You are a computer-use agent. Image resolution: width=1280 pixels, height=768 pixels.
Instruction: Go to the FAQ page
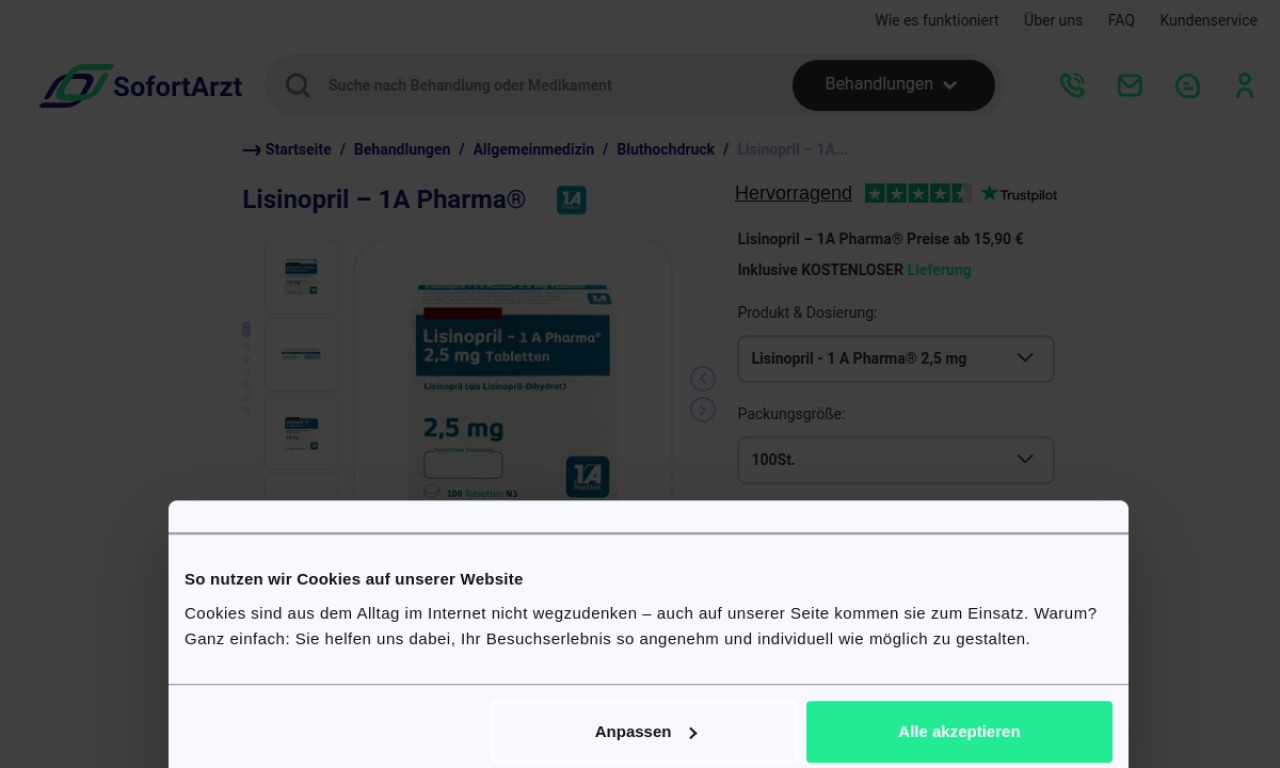click(x=1121, y=20)
